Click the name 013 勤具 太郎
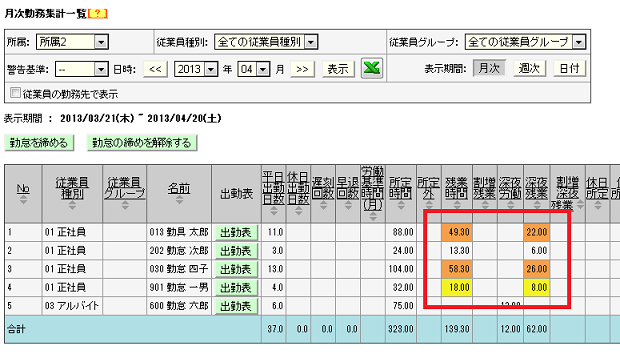620x362 pixels. tap(179, 232)
